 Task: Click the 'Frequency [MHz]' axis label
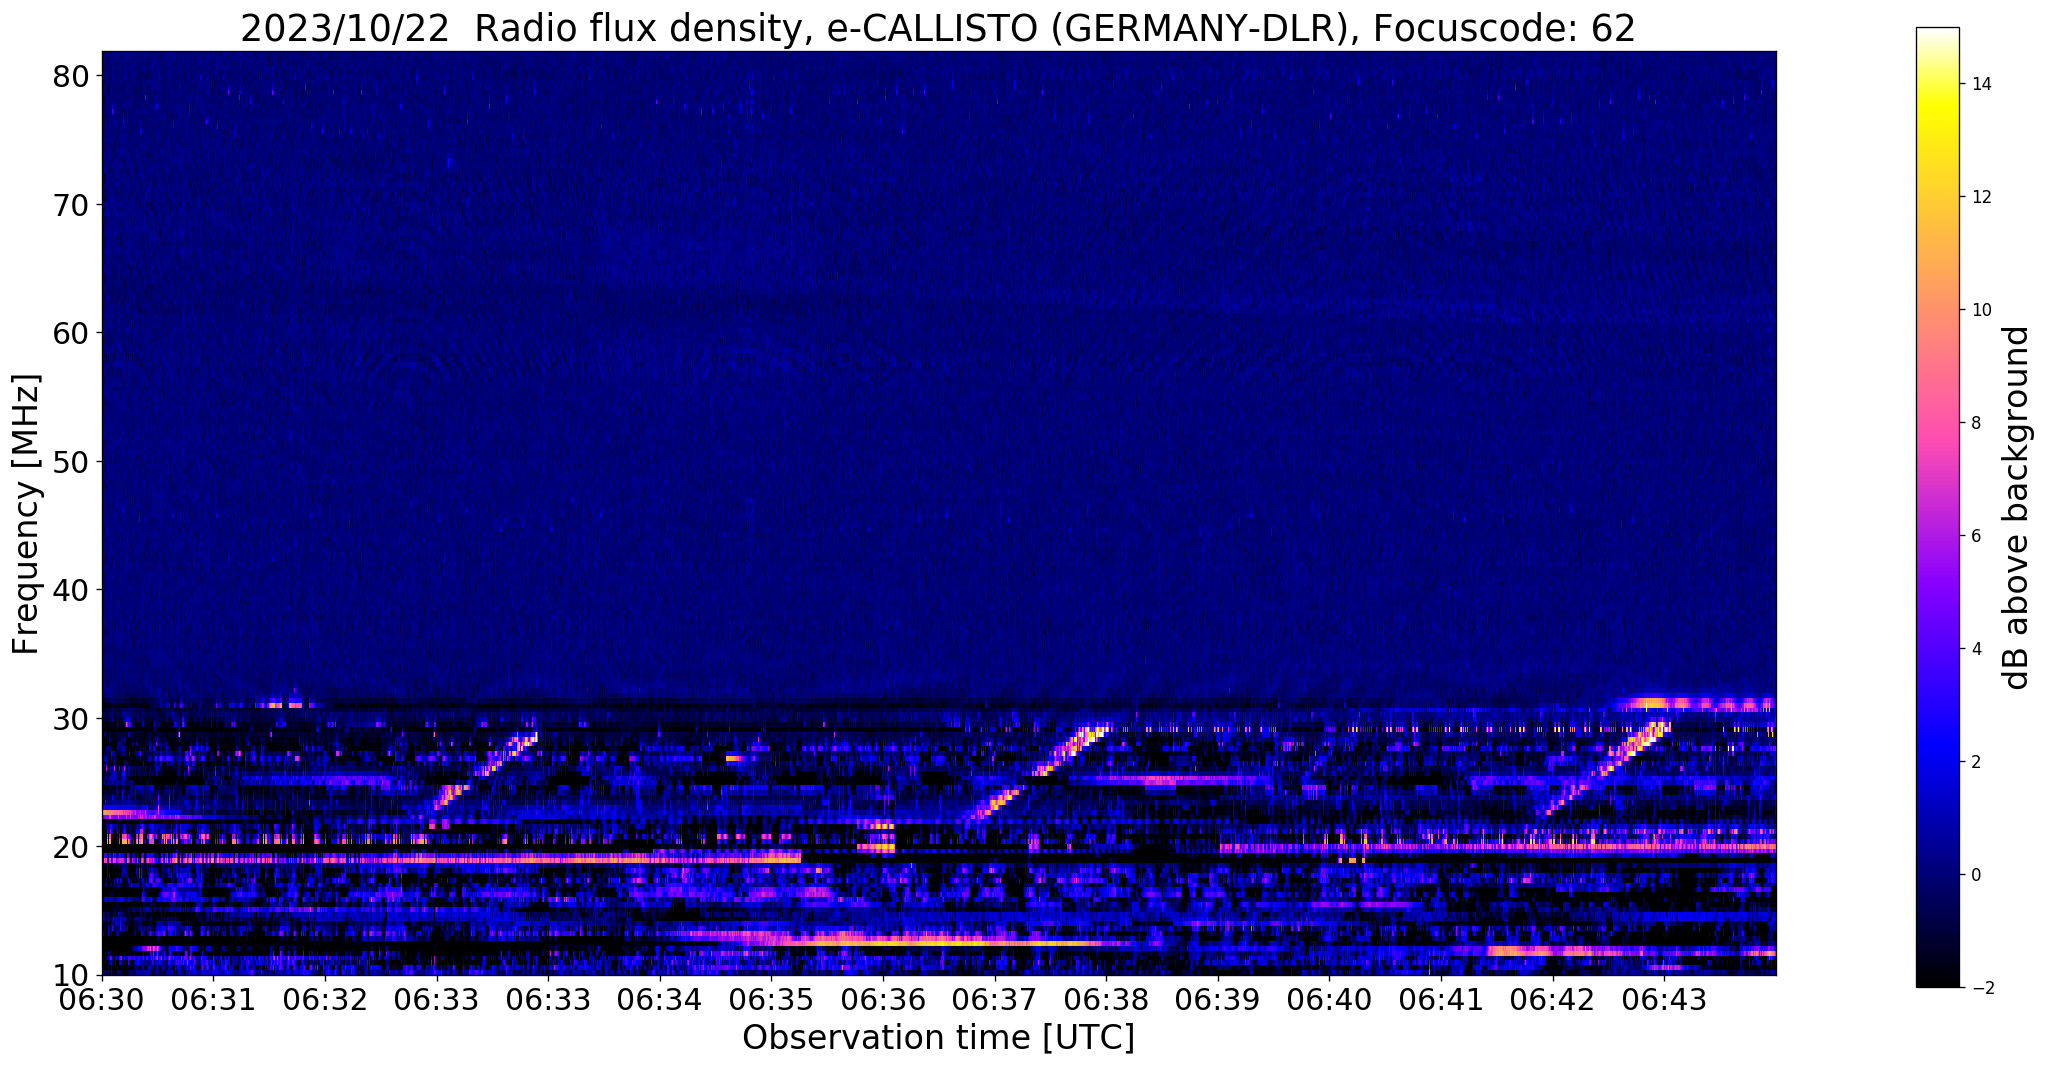(27, 514)
